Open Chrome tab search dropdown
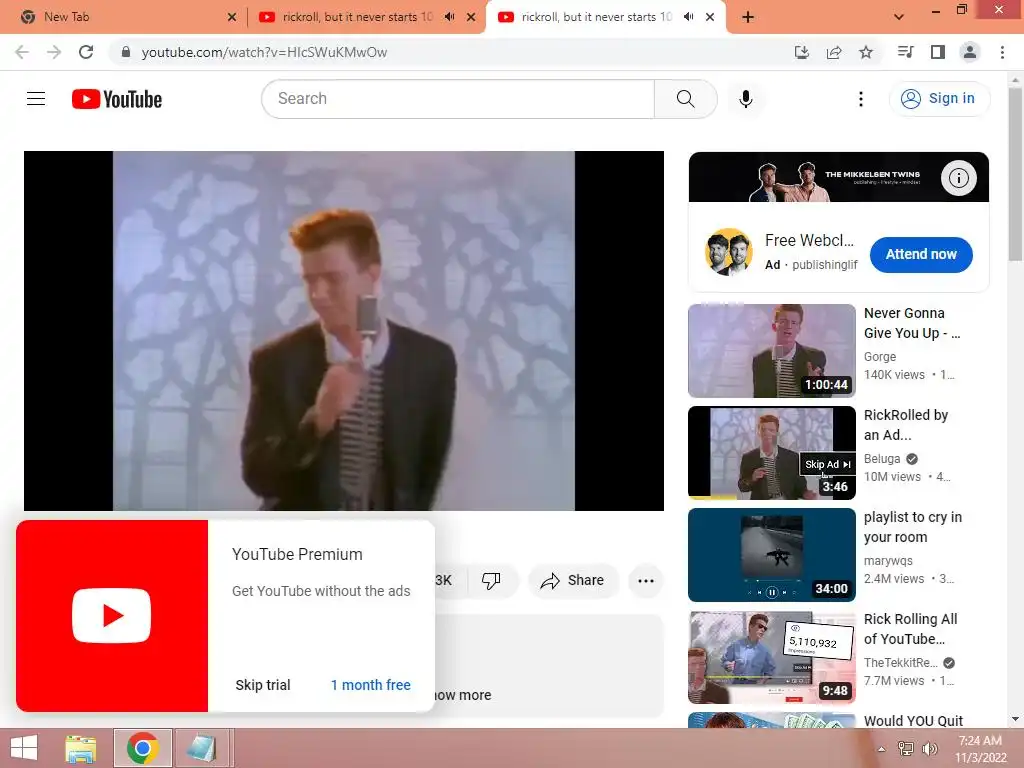Screen dimensions: 1024x768 coord(899,17)
